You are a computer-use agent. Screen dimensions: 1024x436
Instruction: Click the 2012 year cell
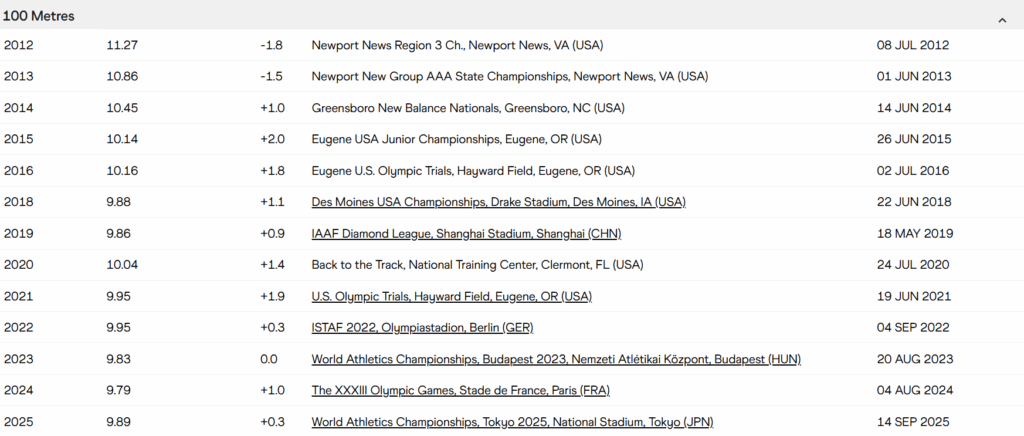tap(19, 45)
